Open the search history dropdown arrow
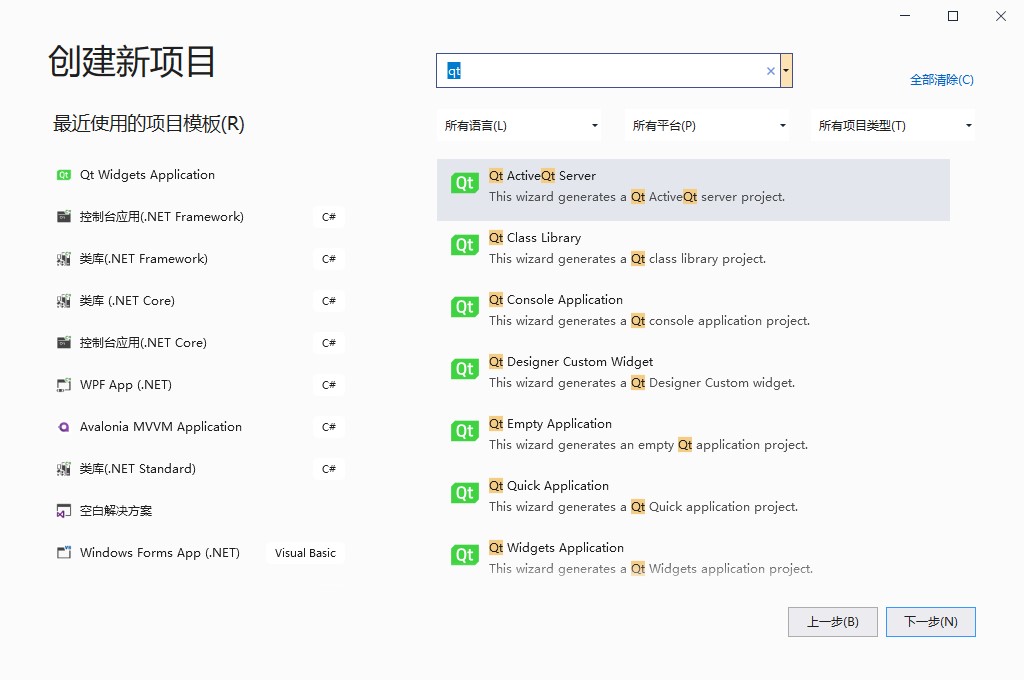Image resolution: width=1024 pixels, height=680 pixels. point(786,70)
